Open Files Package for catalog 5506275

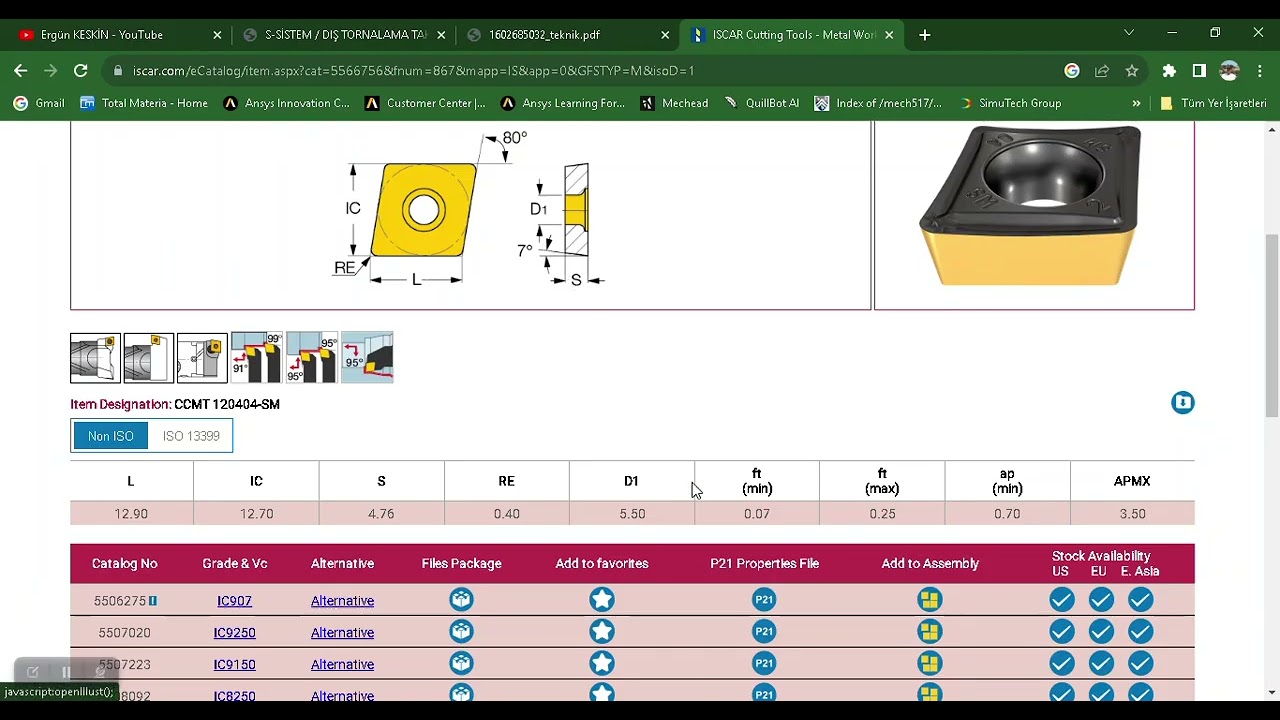click(x=461, y=600)
